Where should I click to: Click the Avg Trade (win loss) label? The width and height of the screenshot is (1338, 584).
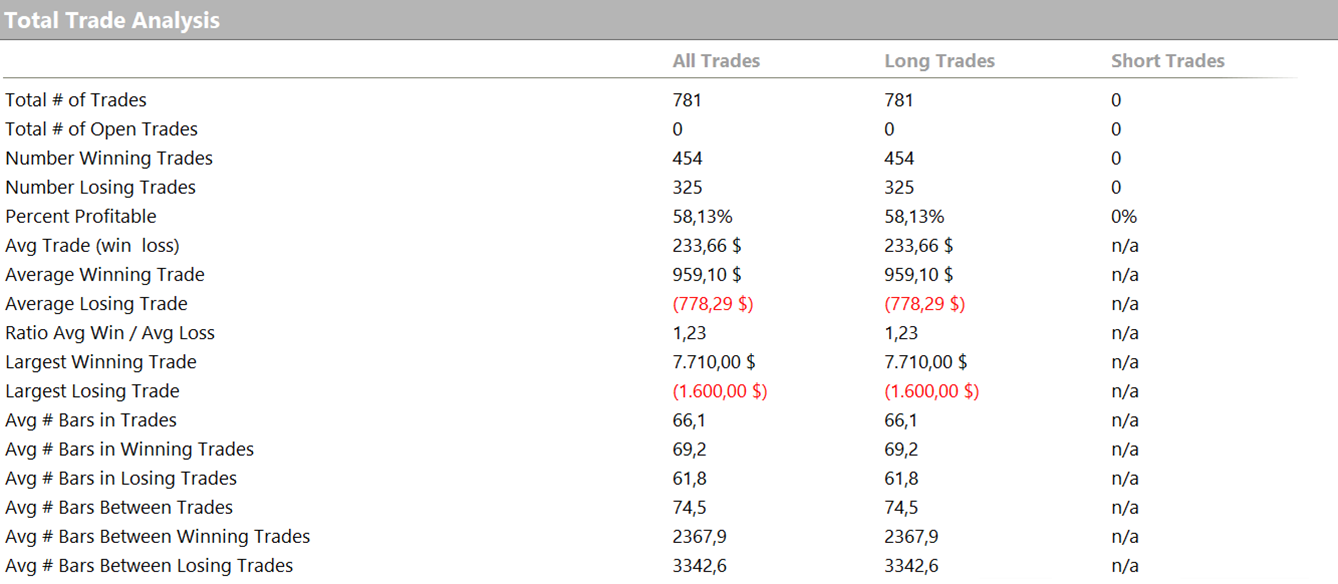click(x=92, y=245)
